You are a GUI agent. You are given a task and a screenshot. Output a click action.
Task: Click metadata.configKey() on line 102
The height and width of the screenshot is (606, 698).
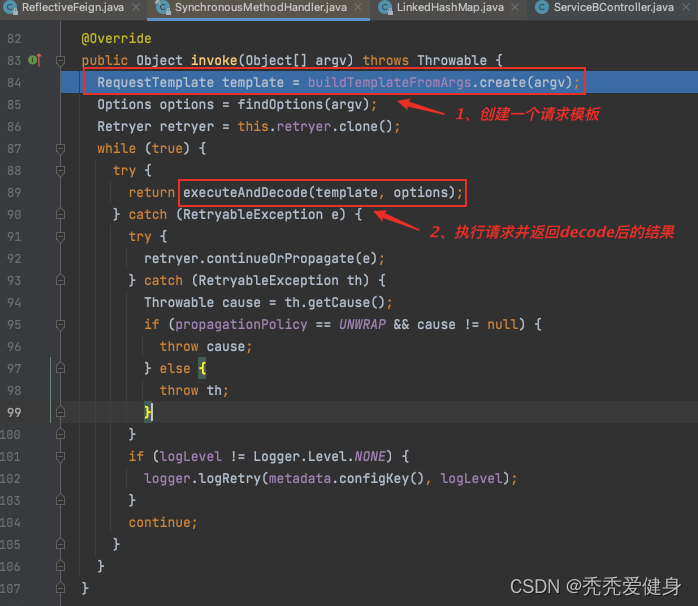(346, 479)
